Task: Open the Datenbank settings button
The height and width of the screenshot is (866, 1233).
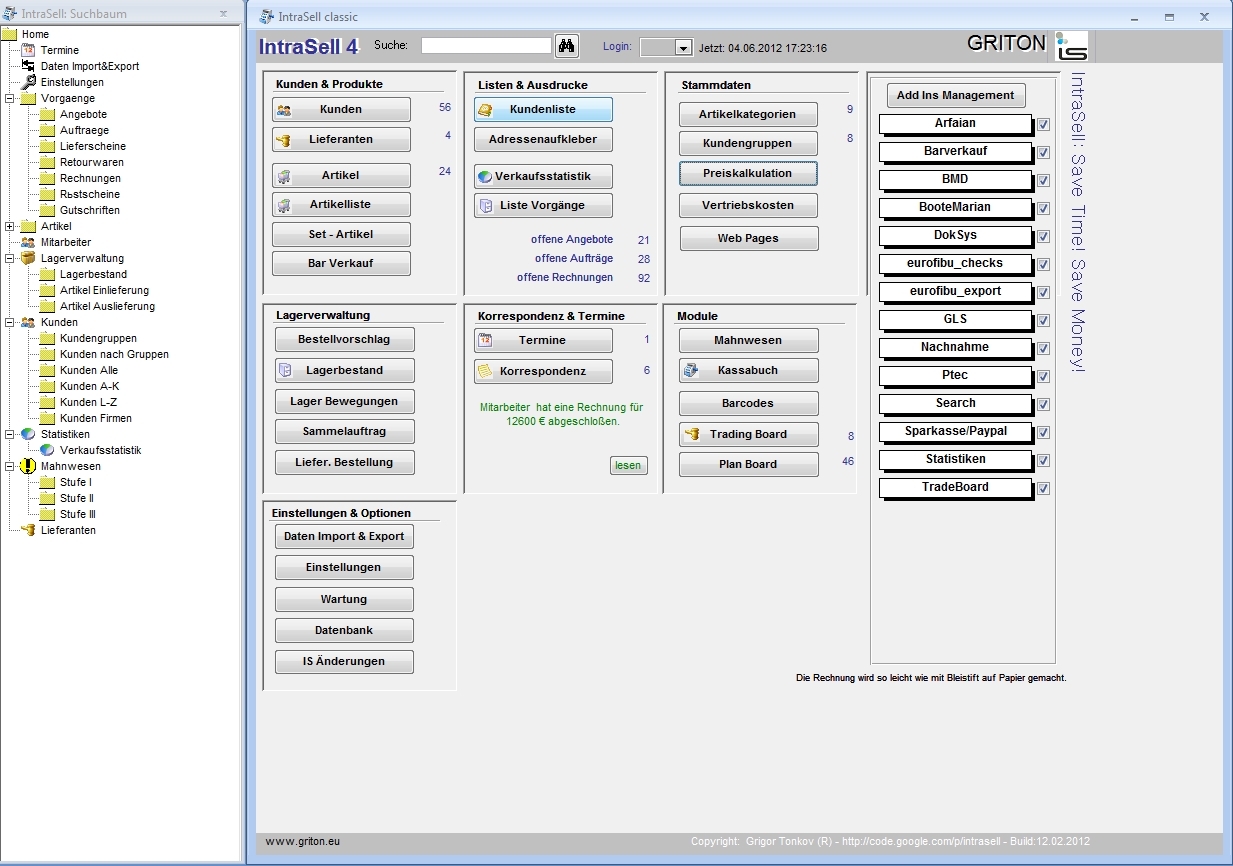Action: point(344,631)
